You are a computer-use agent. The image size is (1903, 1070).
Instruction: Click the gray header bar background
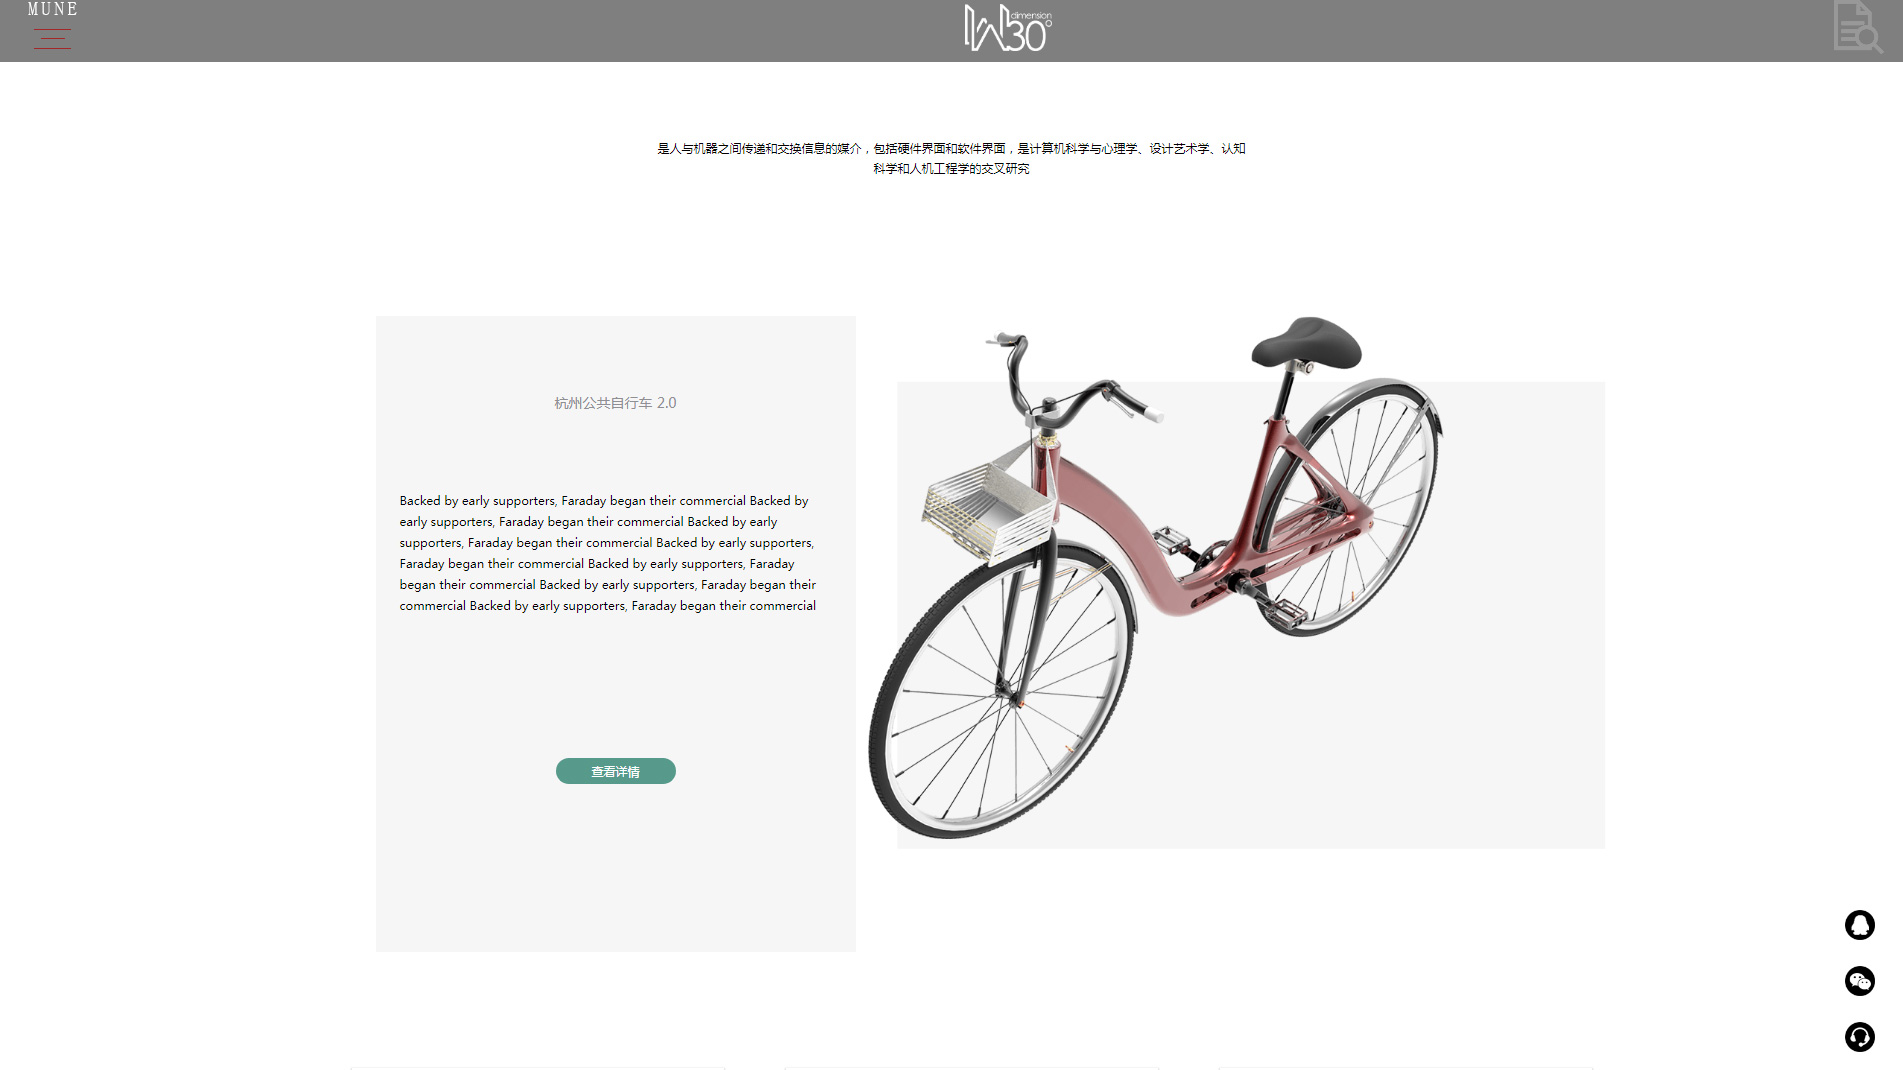tap(500, 31)
